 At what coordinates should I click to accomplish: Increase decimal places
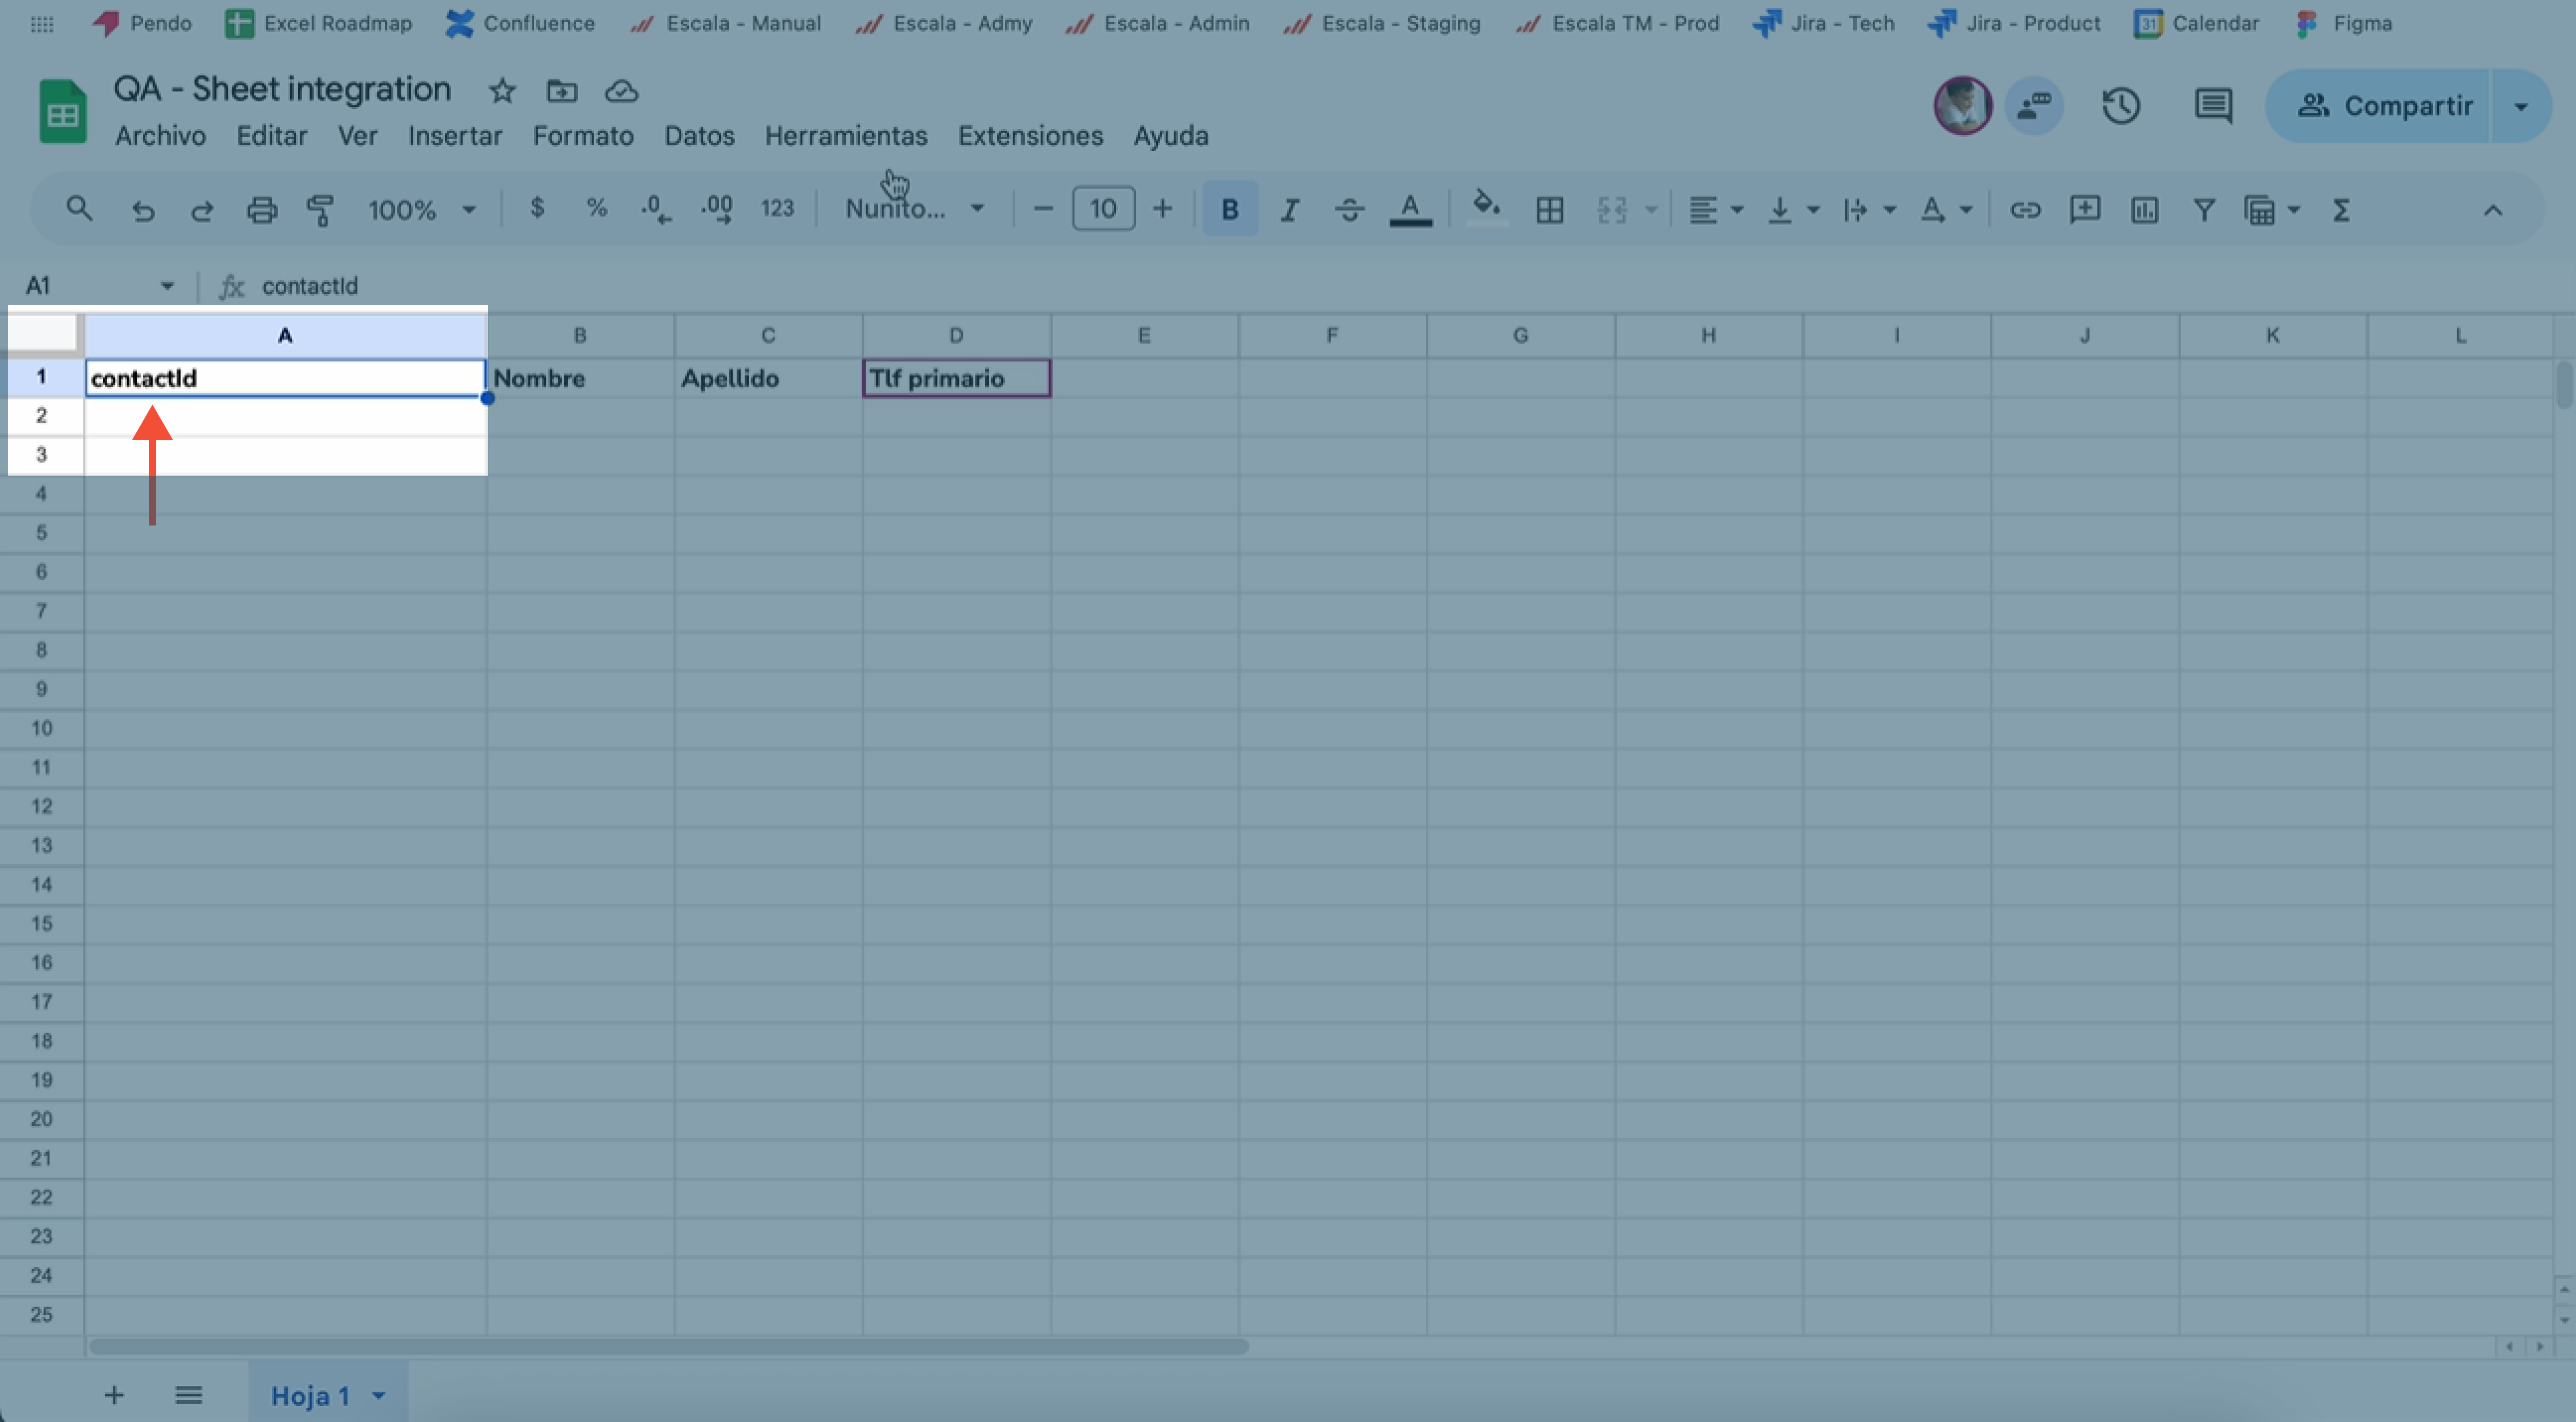click(716, 209)
